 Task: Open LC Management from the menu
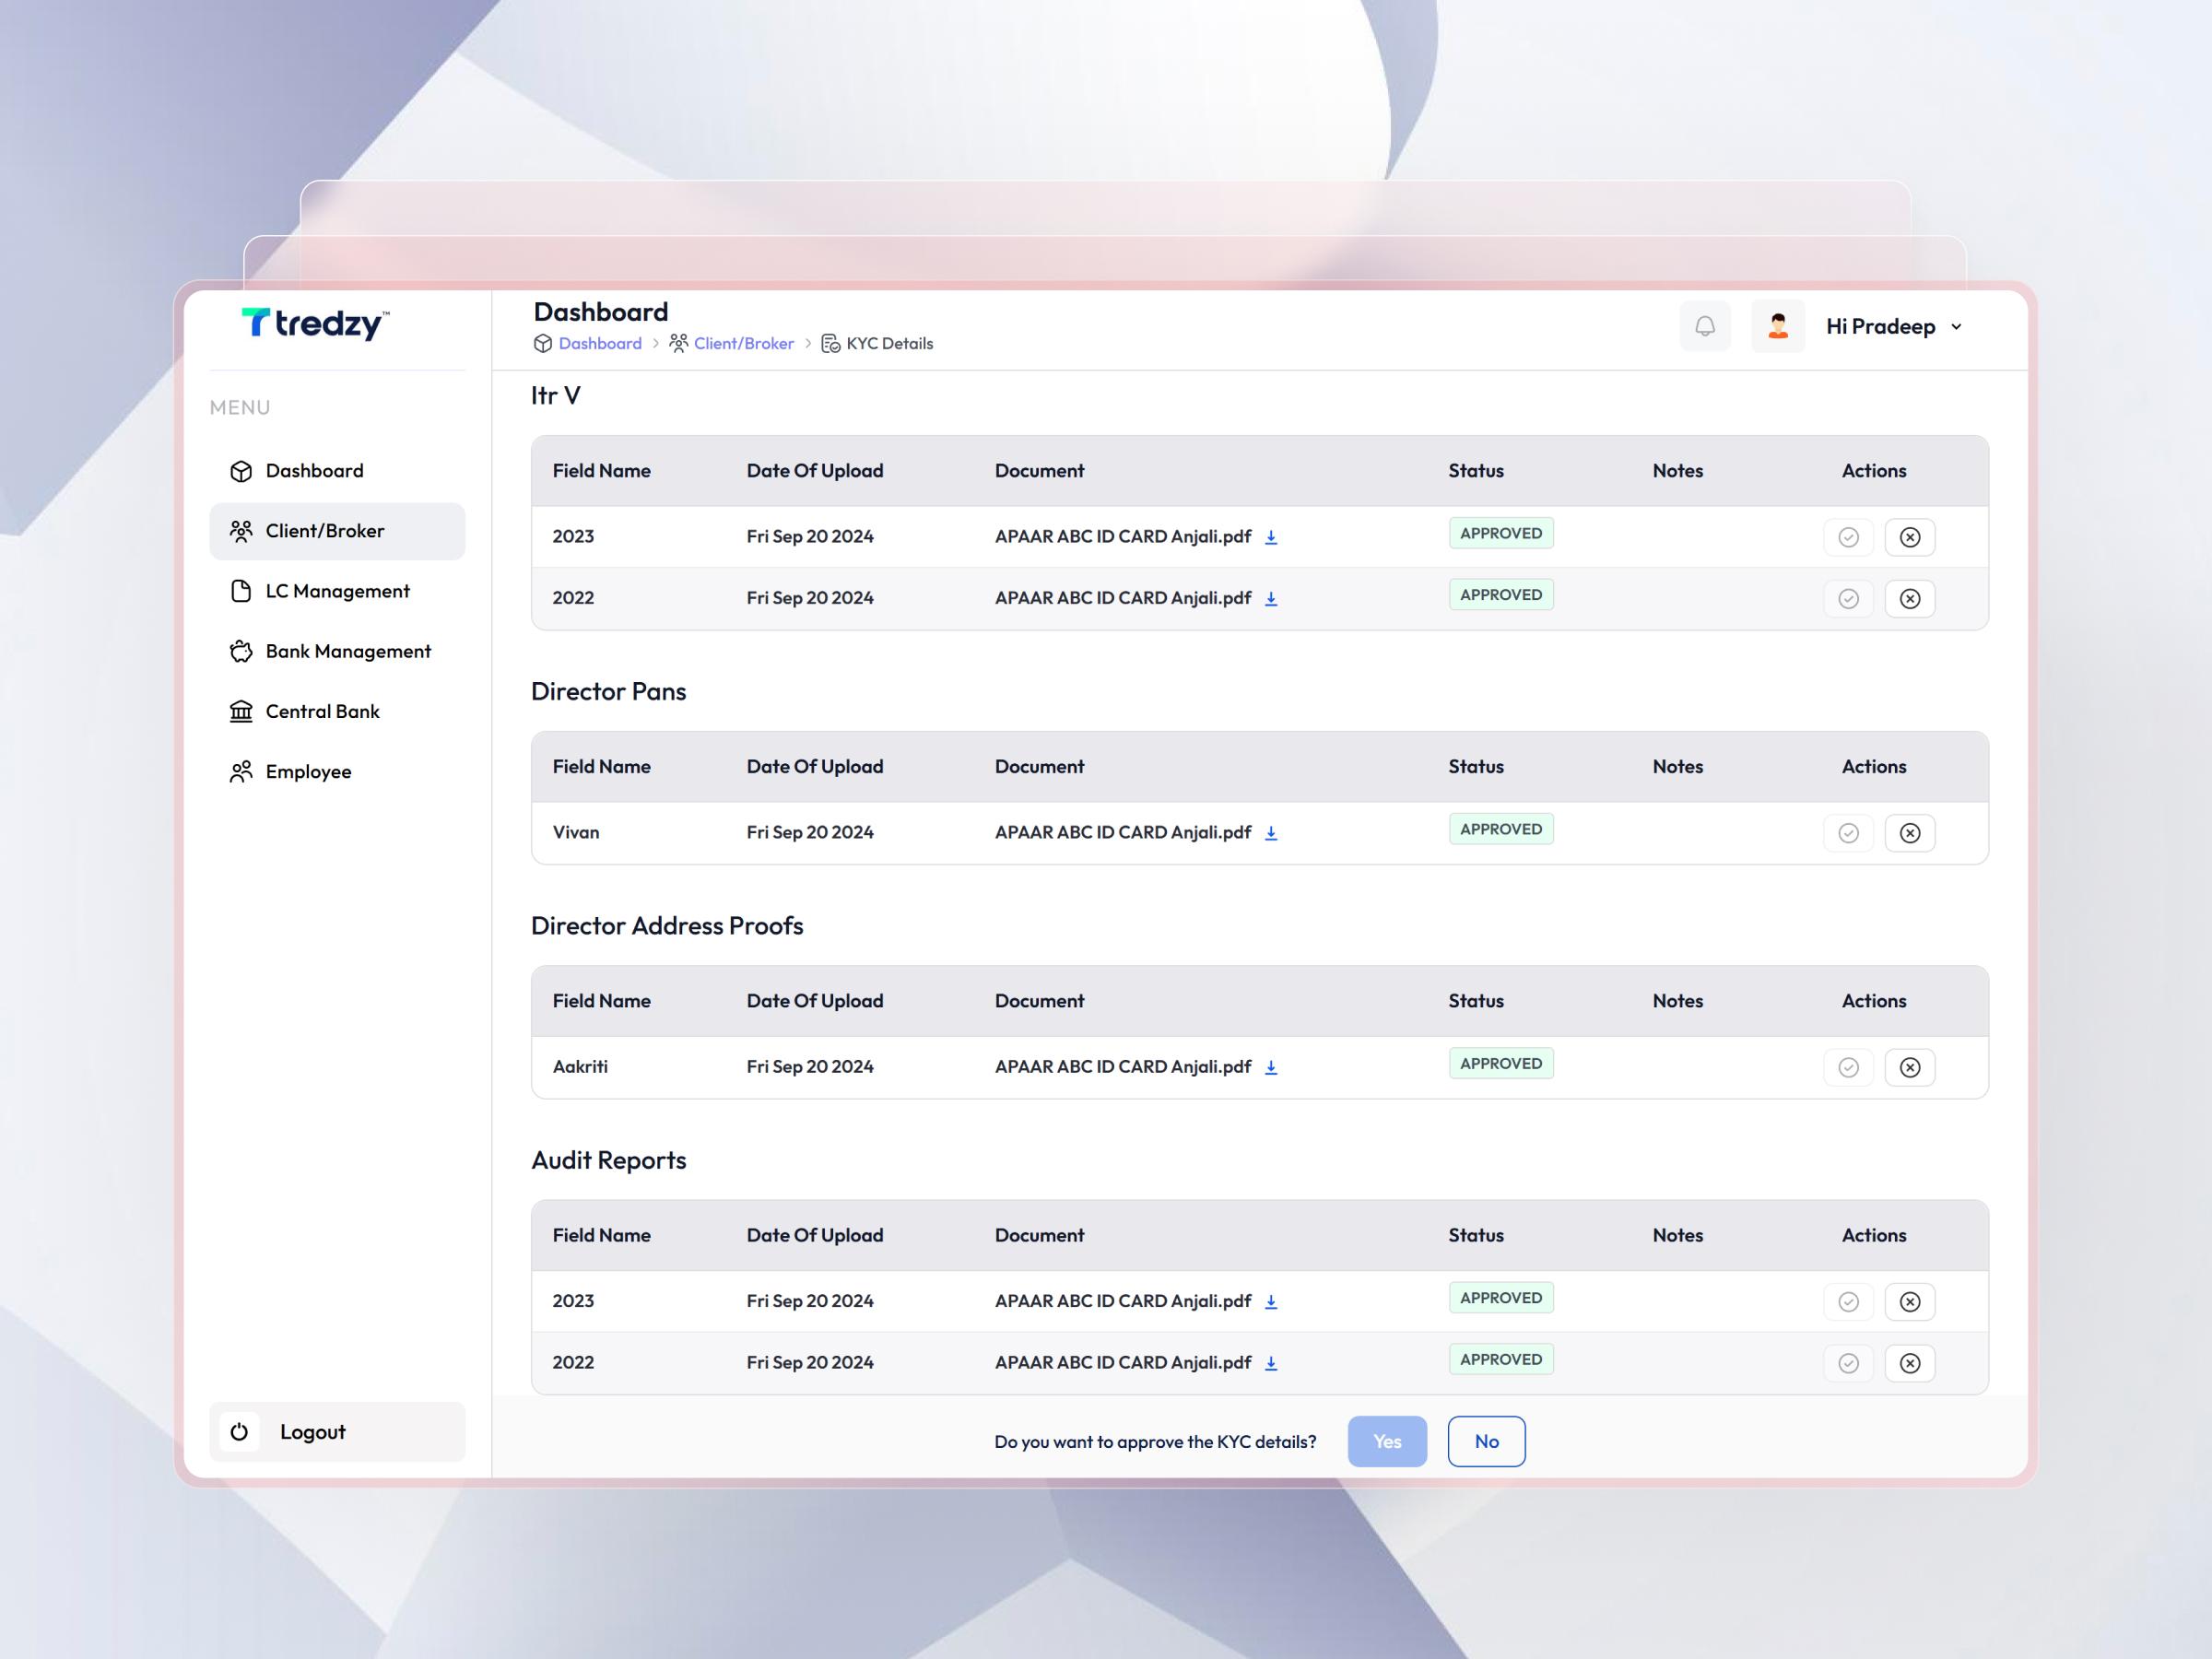337,591
